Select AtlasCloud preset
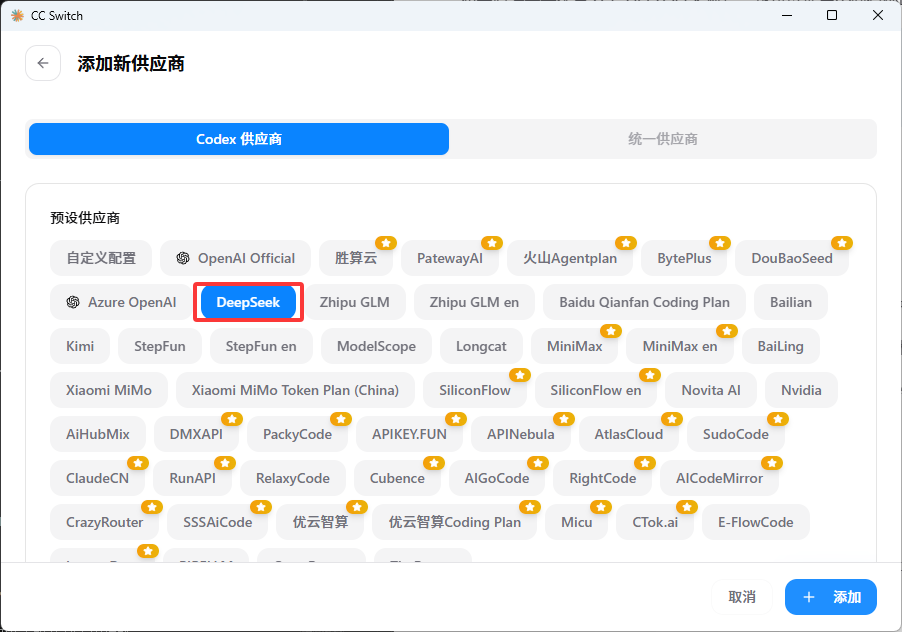This screenshot has height=632, width=902. click(629, 434)
